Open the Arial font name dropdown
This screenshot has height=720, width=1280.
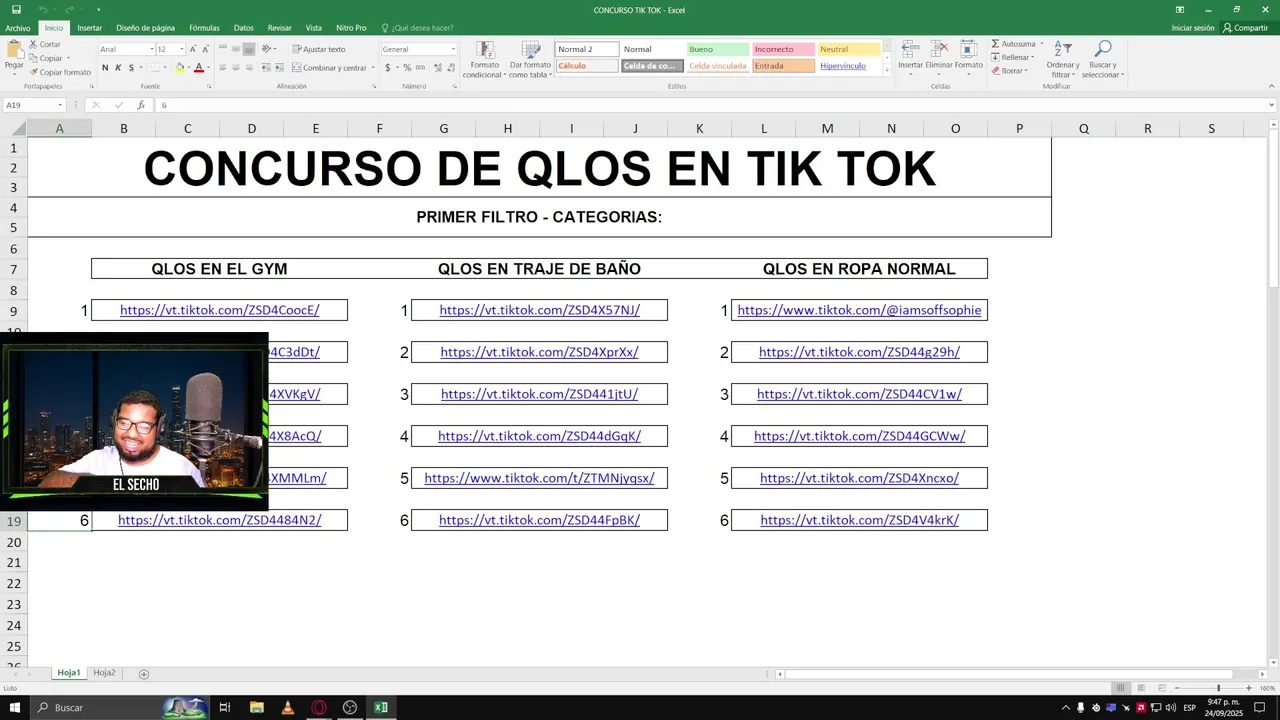point(152,49)
